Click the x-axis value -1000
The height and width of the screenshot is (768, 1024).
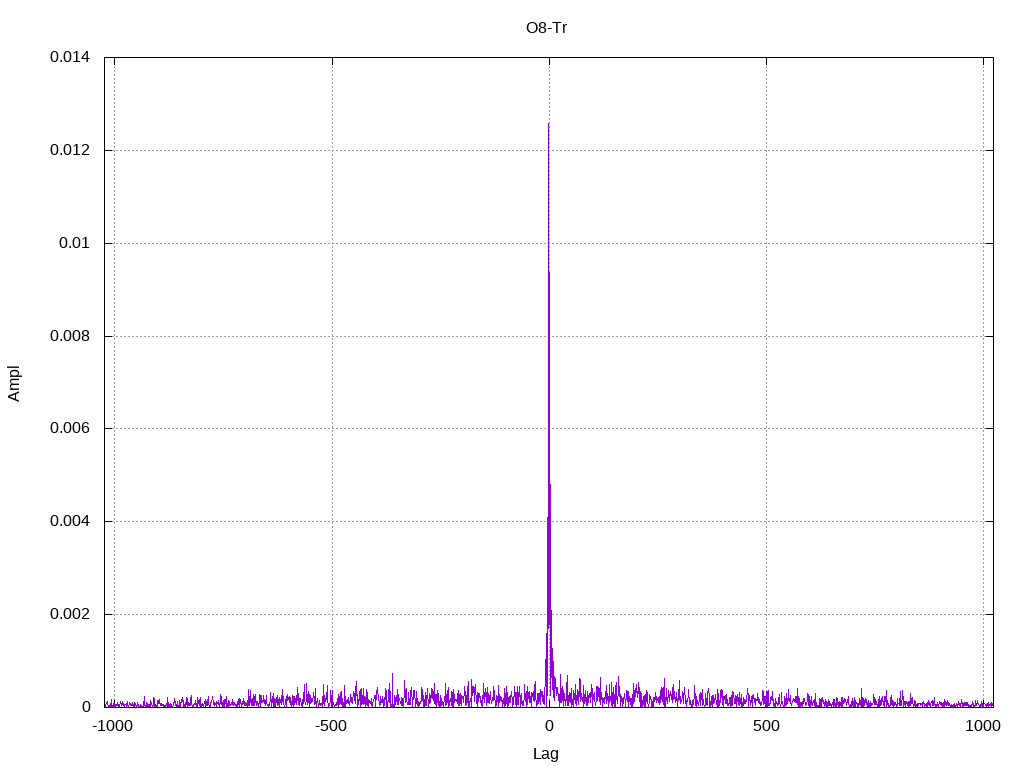pos(112,726)
